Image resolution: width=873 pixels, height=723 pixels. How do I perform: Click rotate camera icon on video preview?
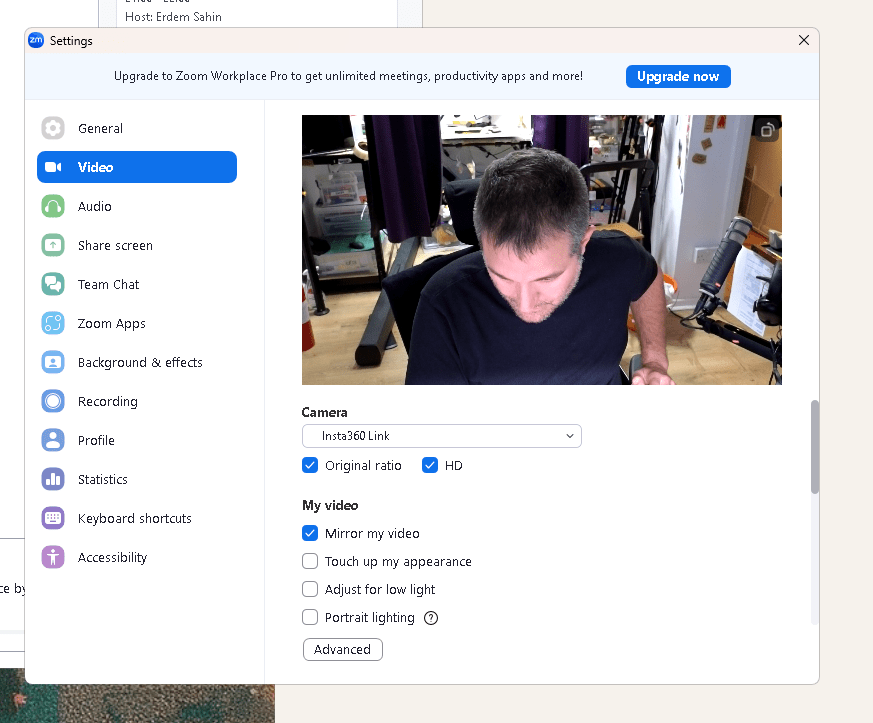pyautogui.click(x=767, y=130)
